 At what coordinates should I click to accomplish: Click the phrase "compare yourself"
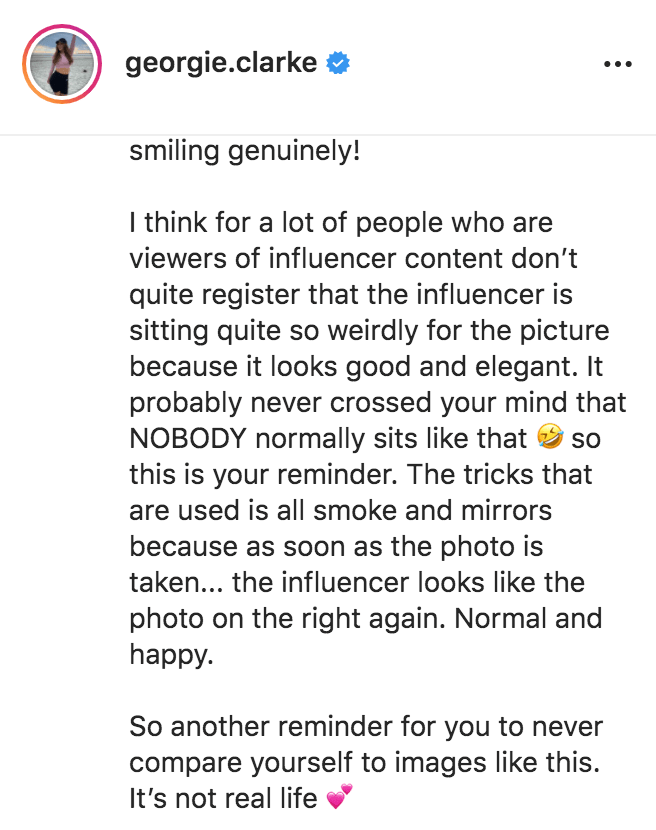coord(247,762)
